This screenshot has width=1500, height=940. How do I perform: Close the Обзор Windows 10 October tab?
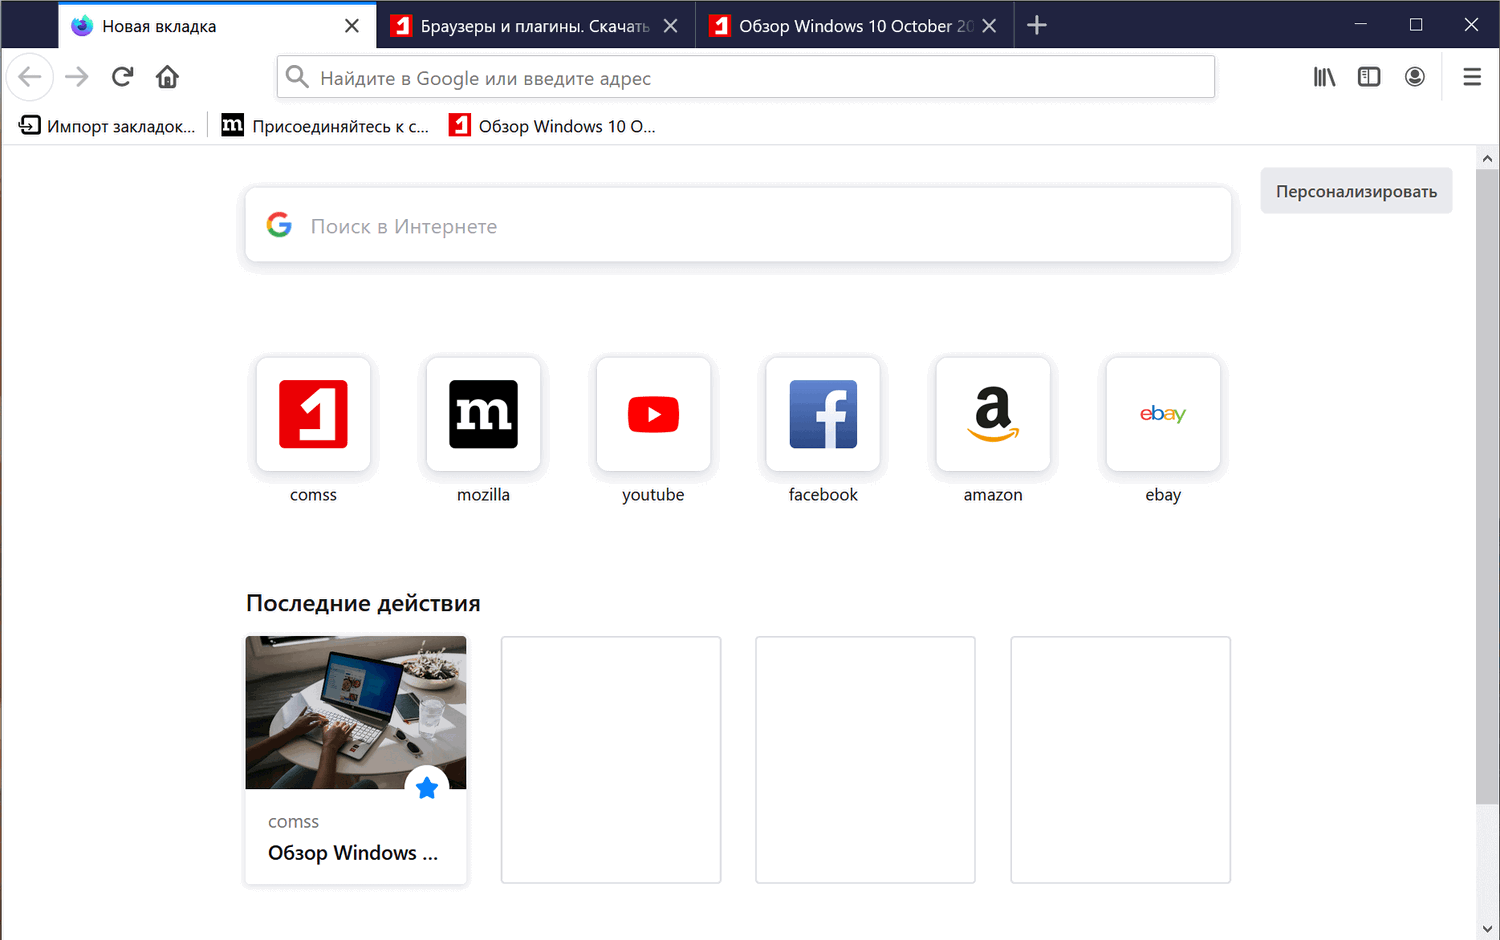(x=989, y=26)
